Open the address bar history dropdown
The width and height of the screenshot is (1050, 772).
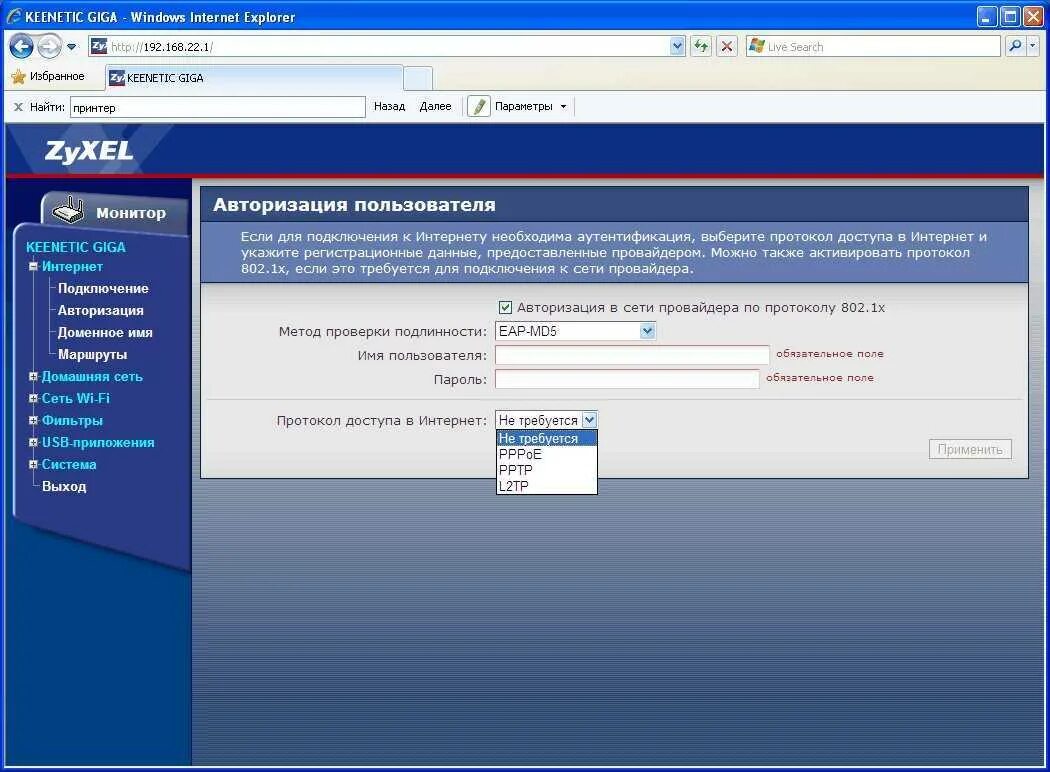[x=677, y=46]
